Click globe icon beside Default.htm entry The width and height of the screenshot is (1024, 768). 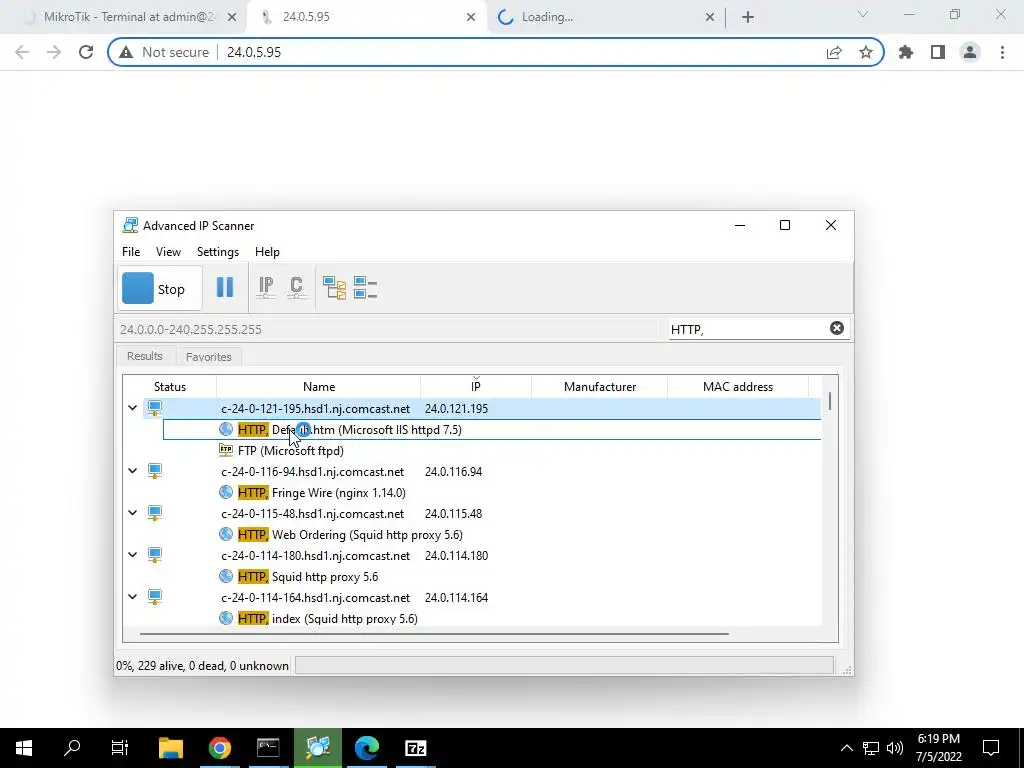226,429
